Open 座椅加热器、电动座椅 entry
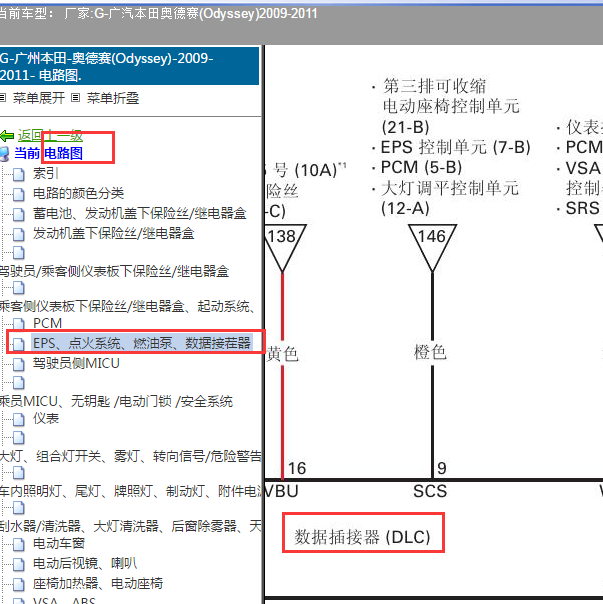The height and width of the screenshot is (604, 603). pos(98,583)
